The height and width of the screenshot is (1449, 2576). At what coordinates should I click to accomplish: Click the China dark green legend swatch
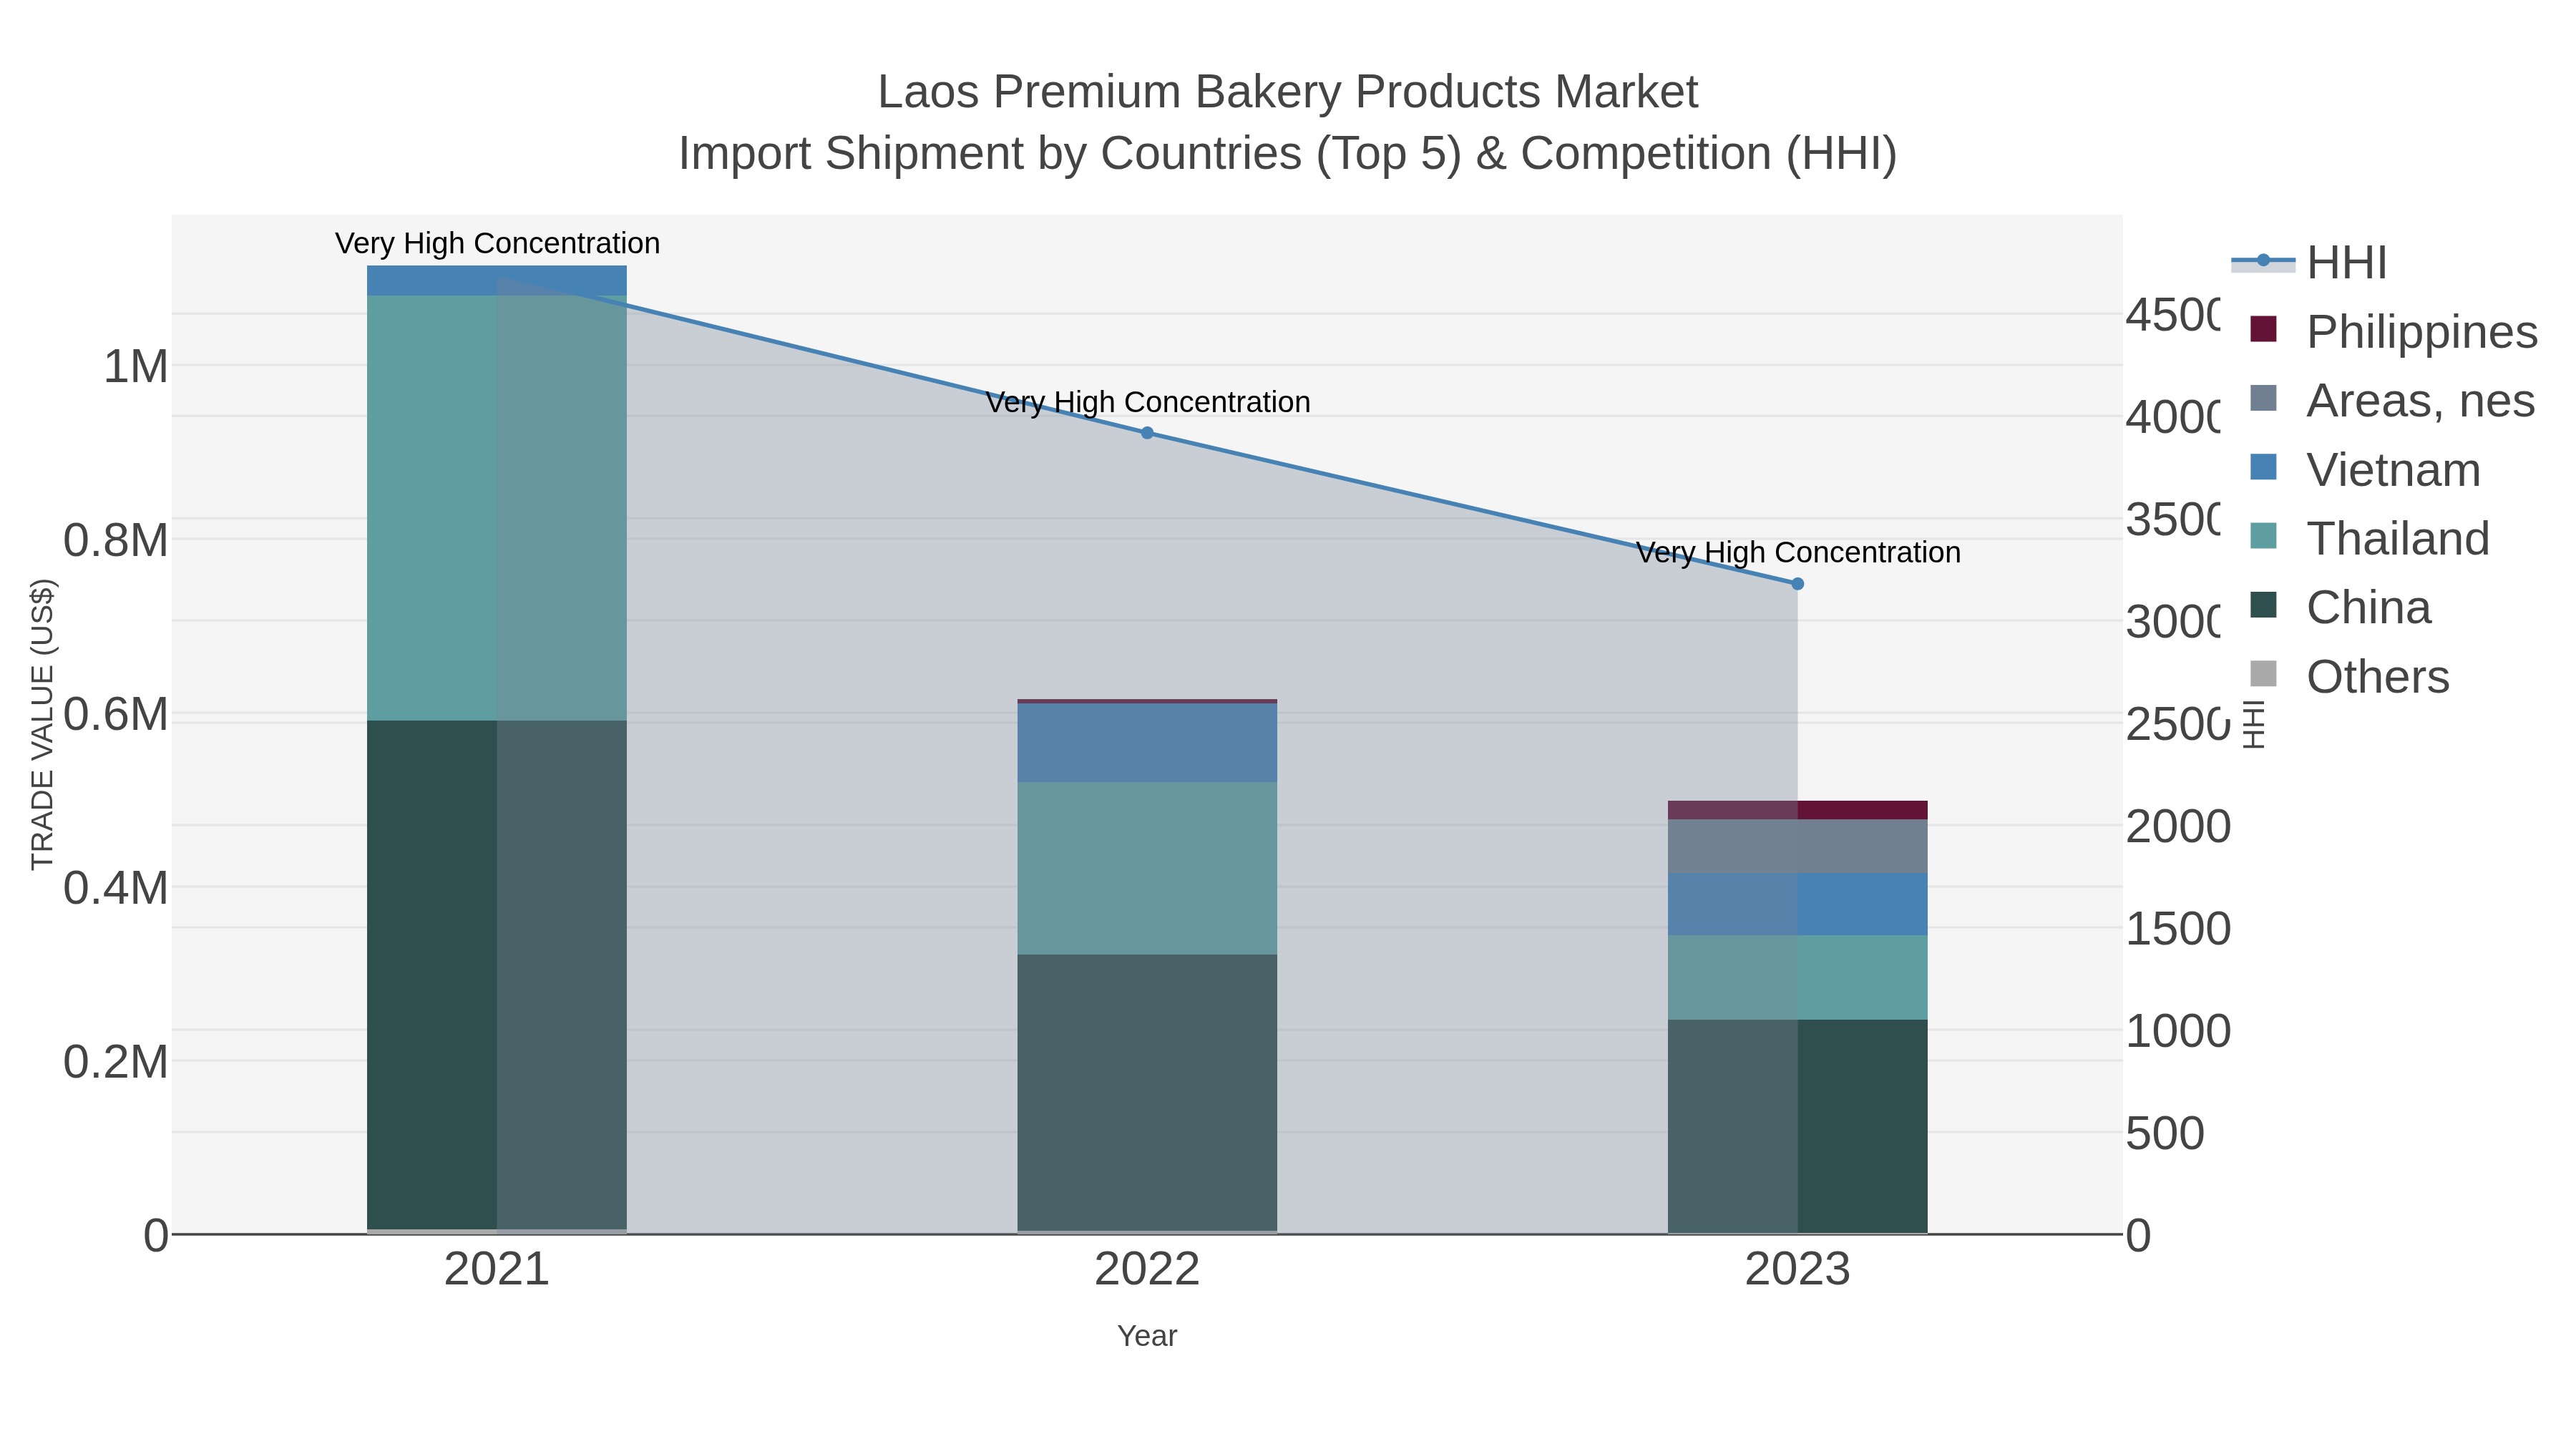tap(2263, 605)
